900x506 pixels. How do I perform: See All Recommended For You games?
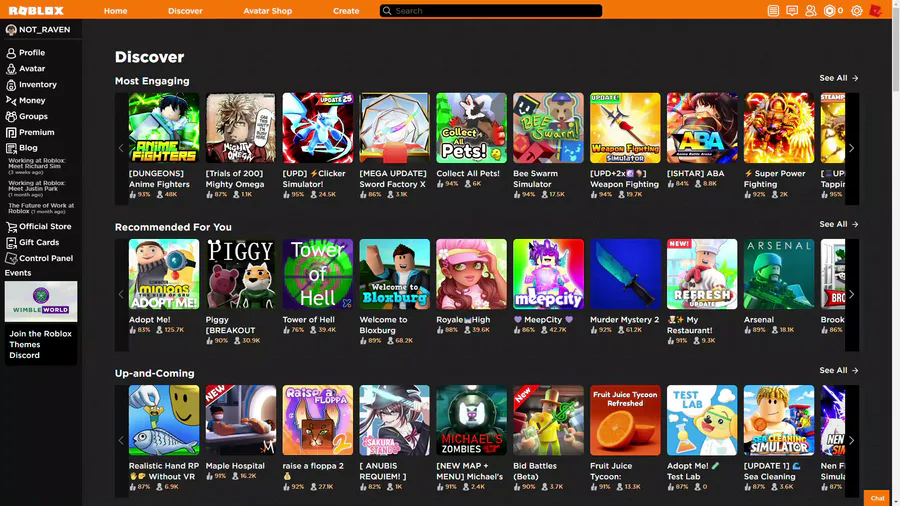tap(839, 224)
